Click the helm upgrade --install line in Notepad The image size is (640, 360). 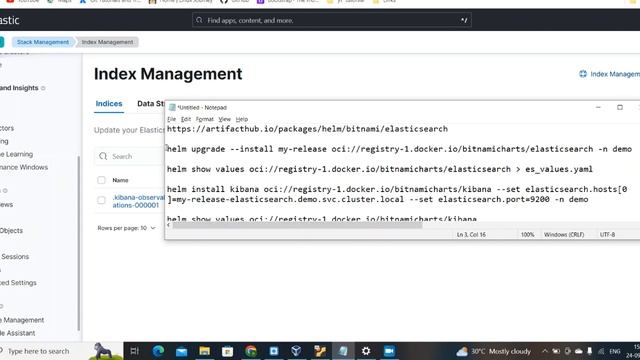(x=400, y=149)
